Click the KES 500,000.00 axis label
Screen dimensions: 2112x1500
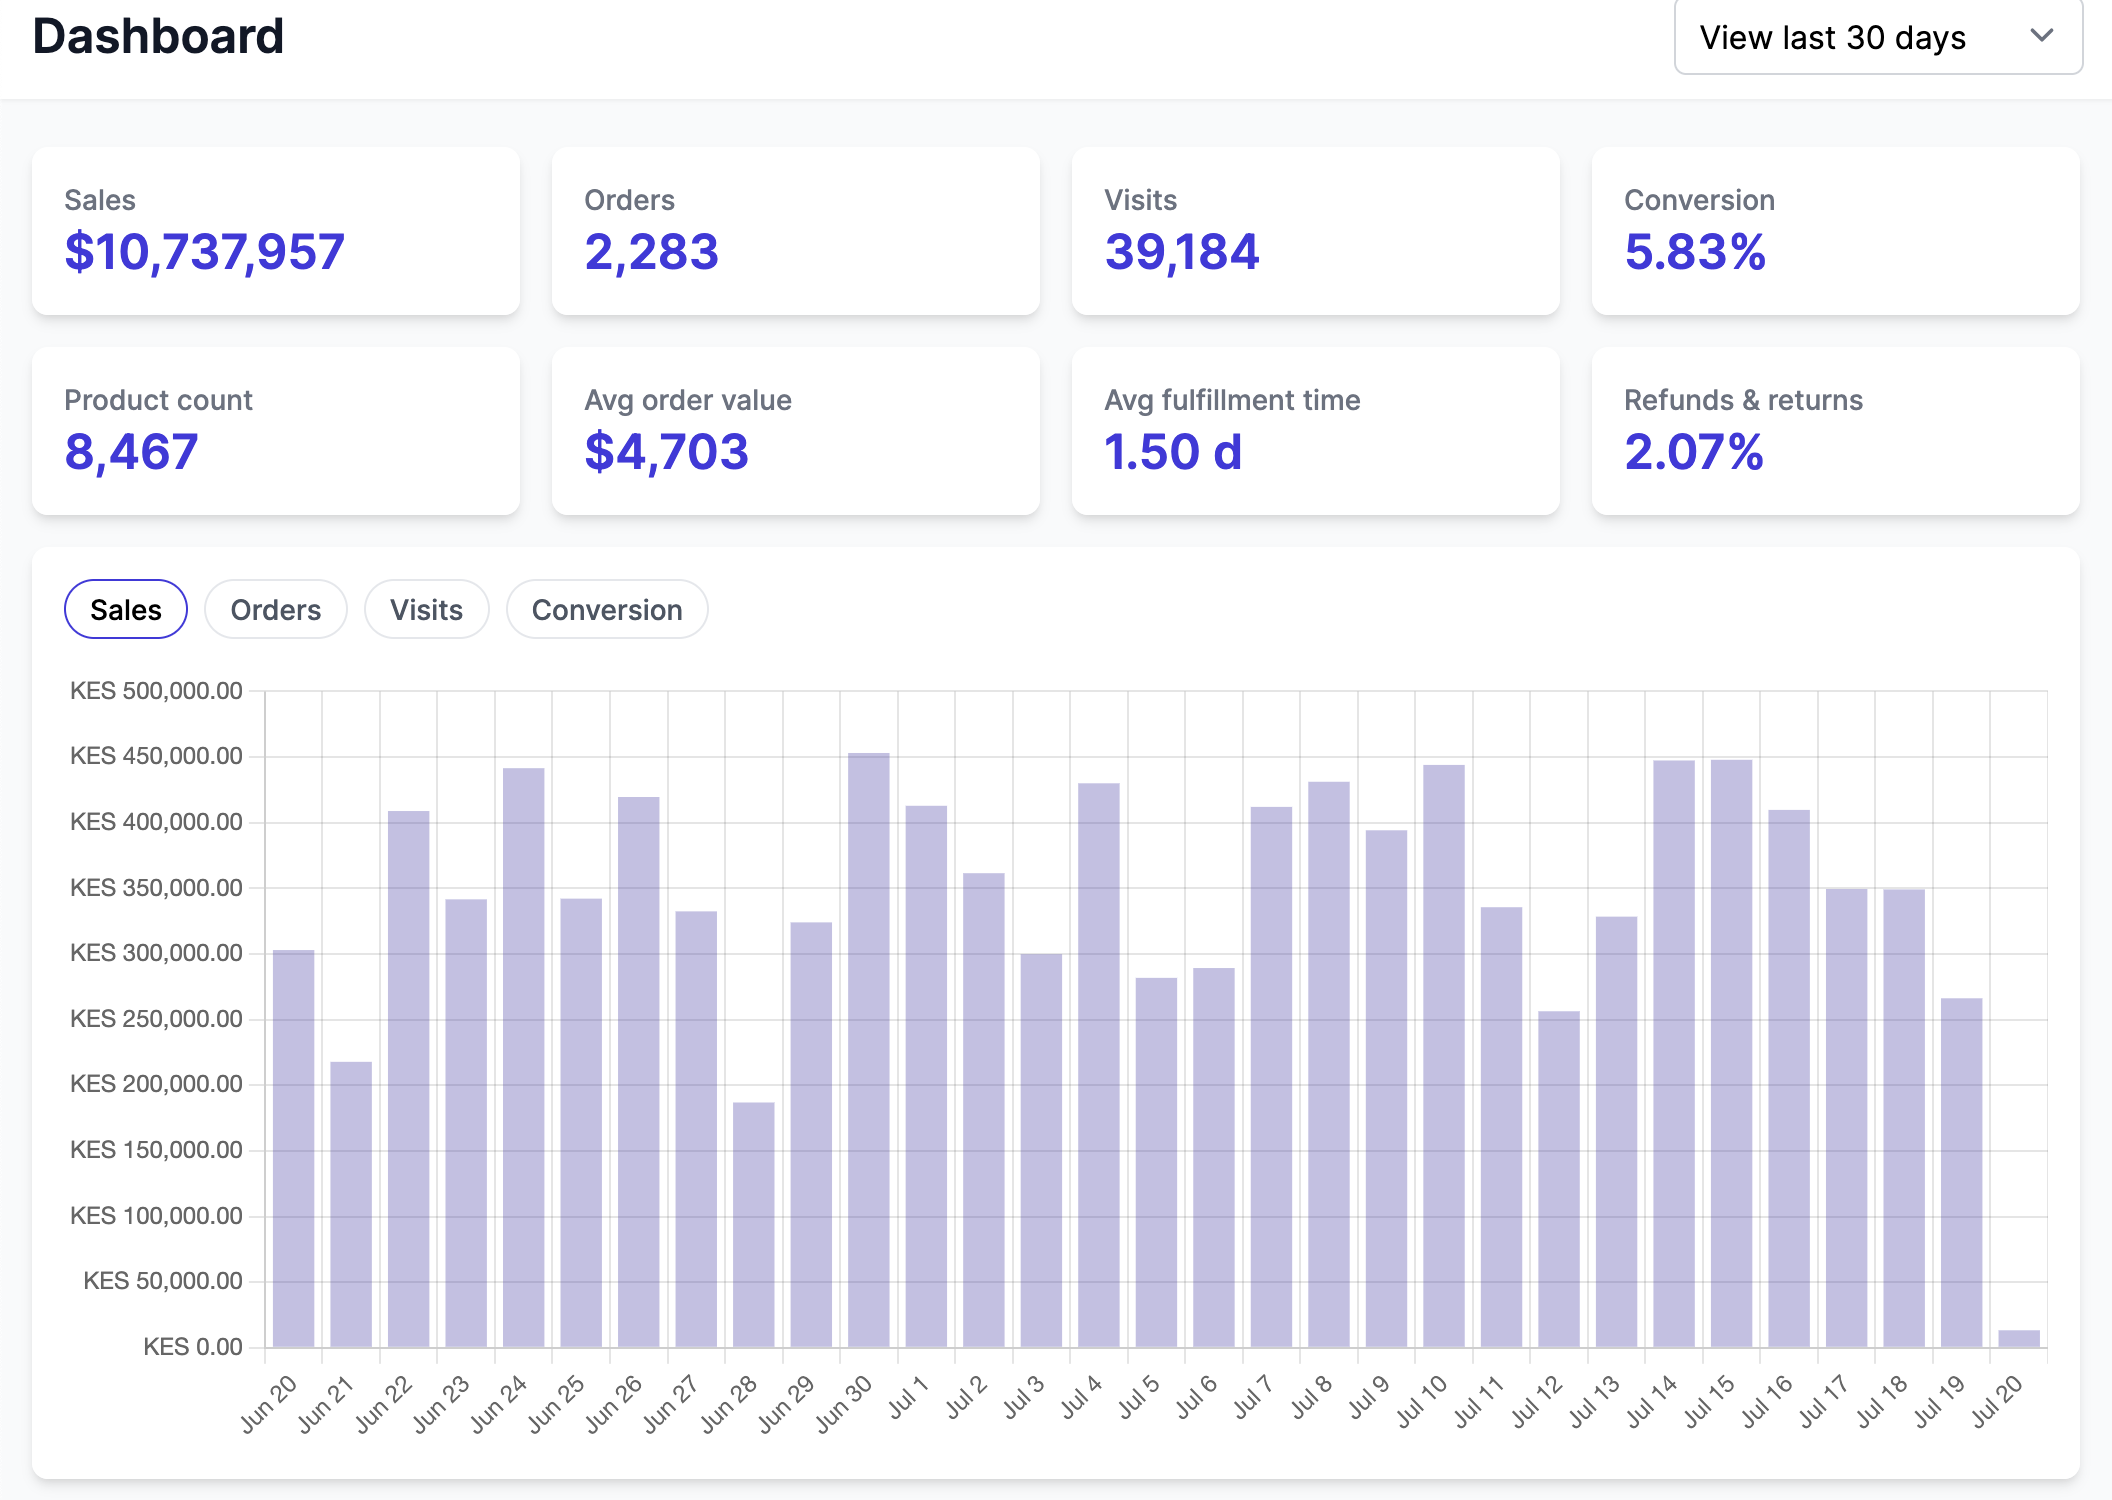click(156, 691)
